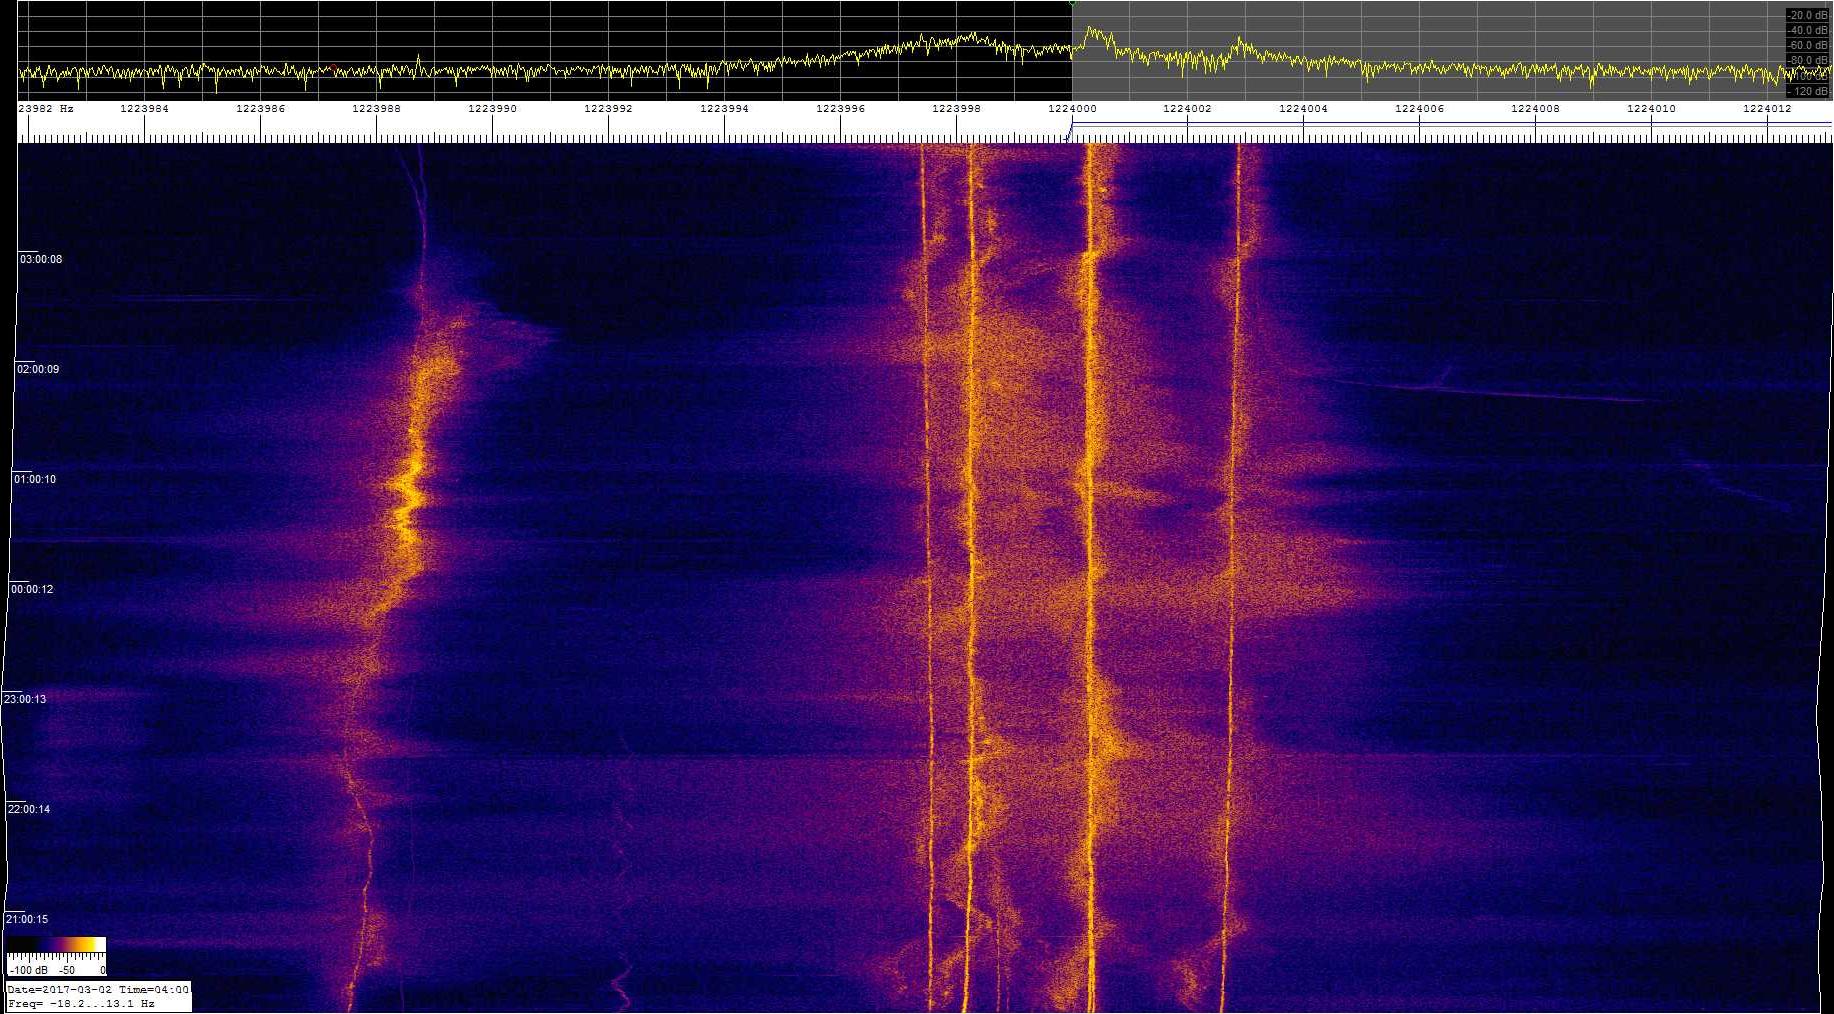
Task: Click the 1223988 frequency label
Action: click(376, 108)
